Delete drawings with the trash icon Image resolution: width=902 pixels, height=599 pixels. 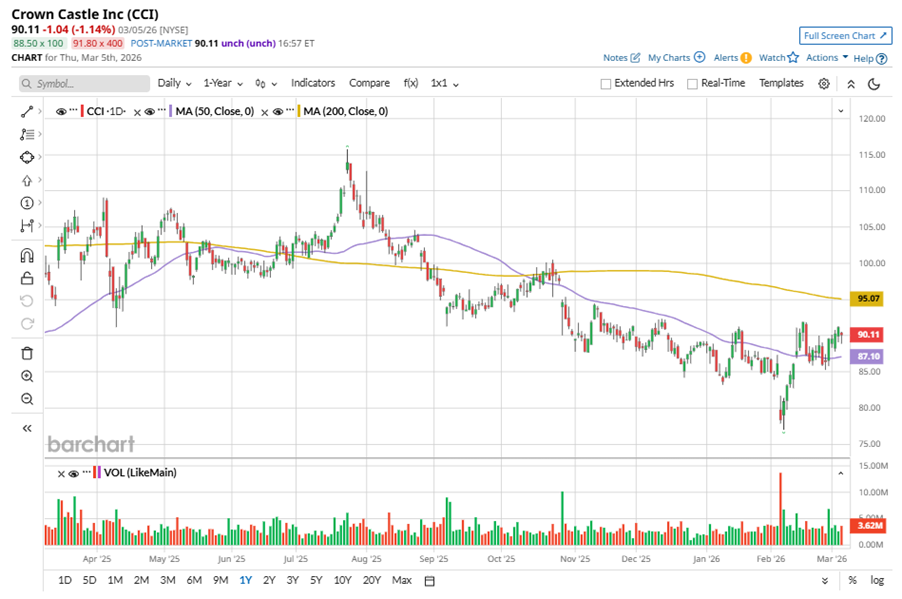pyautogui.click(x=27, y=353)
